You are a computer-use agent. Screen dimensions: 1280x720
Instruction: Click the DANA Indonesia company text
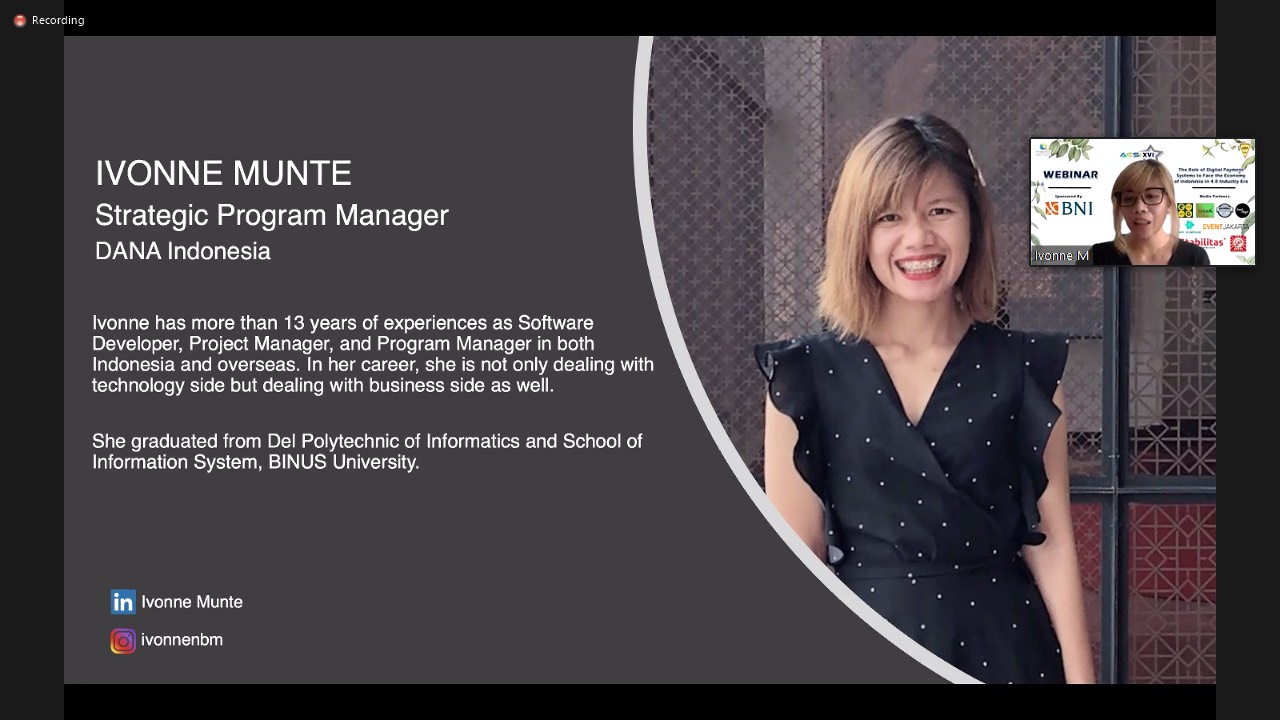click(x=183, y=251)
